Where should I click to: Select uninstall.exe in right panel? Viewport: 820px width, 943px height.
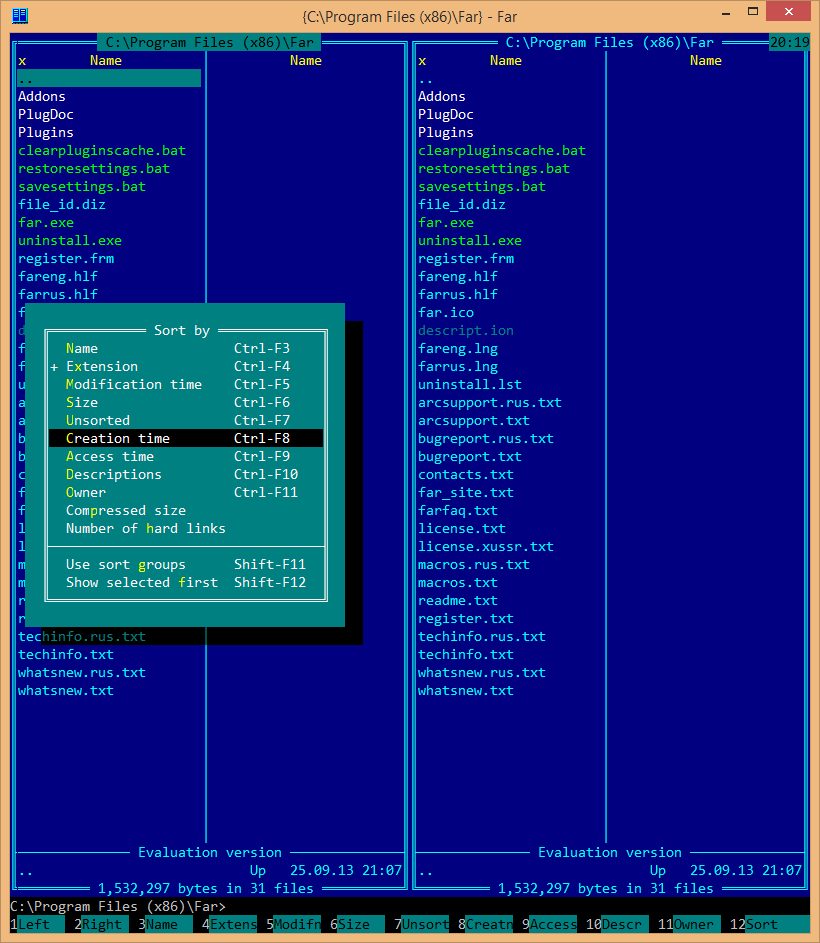470,241
